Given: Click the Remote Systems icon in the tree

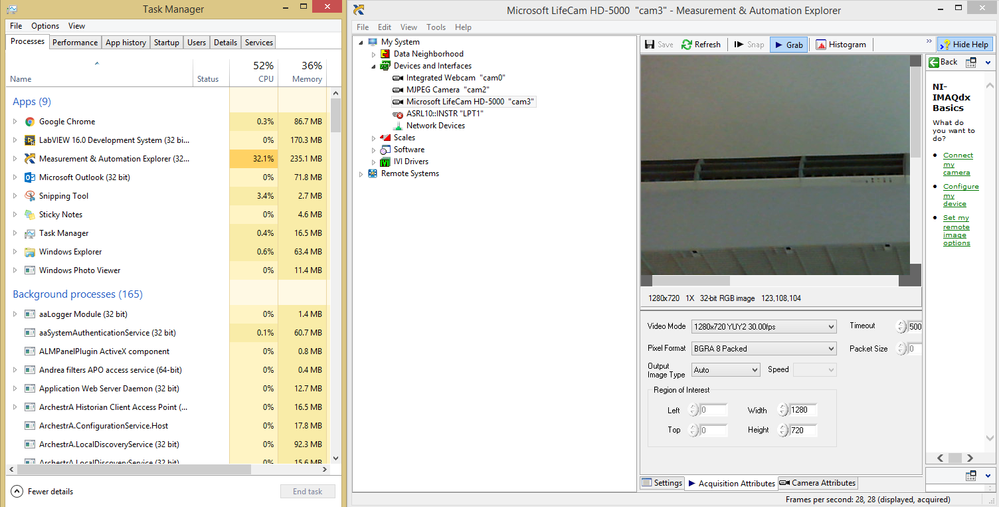Looking at the screenshot, I should (372, 173).
